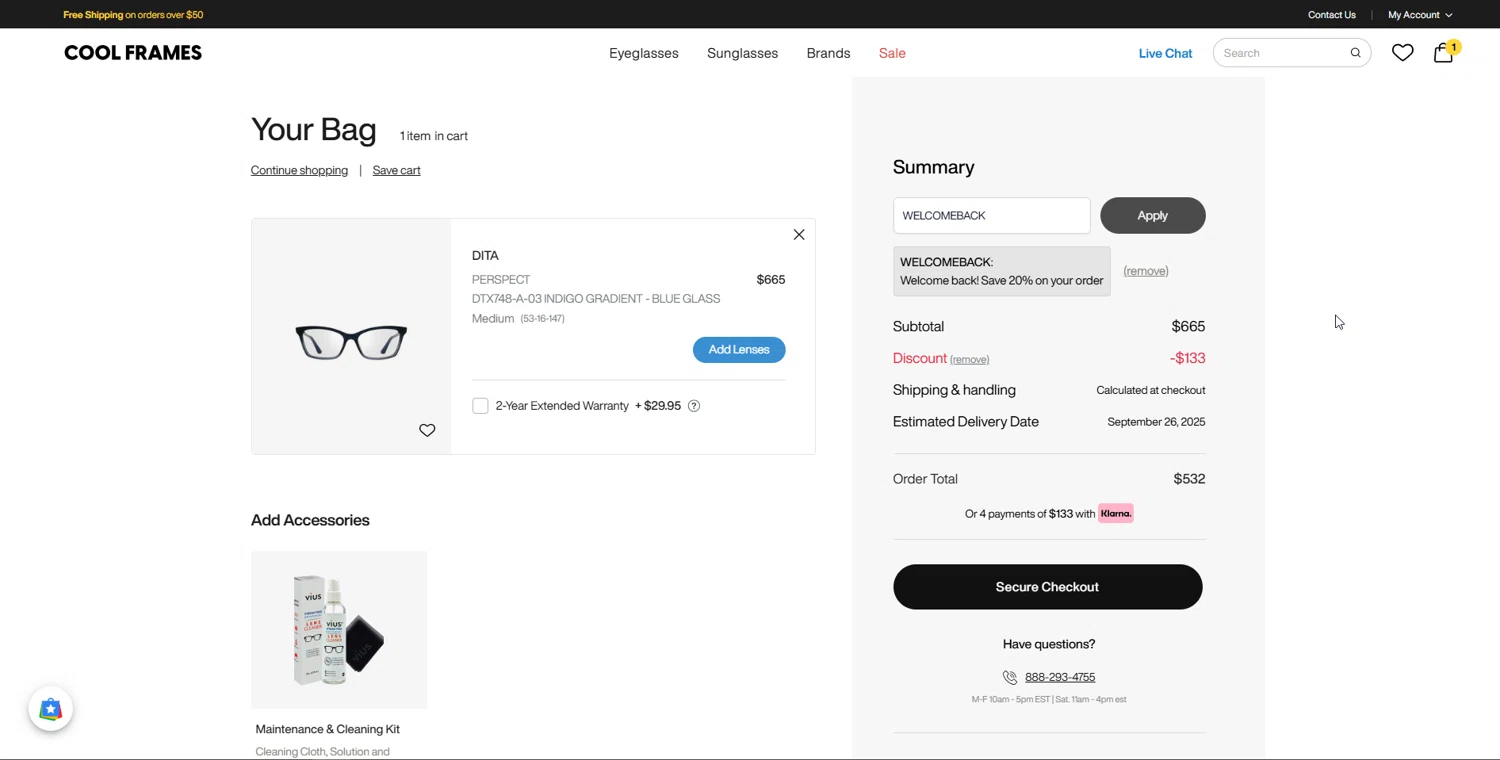Favorite the DITA glasses with heart icon

427,430
